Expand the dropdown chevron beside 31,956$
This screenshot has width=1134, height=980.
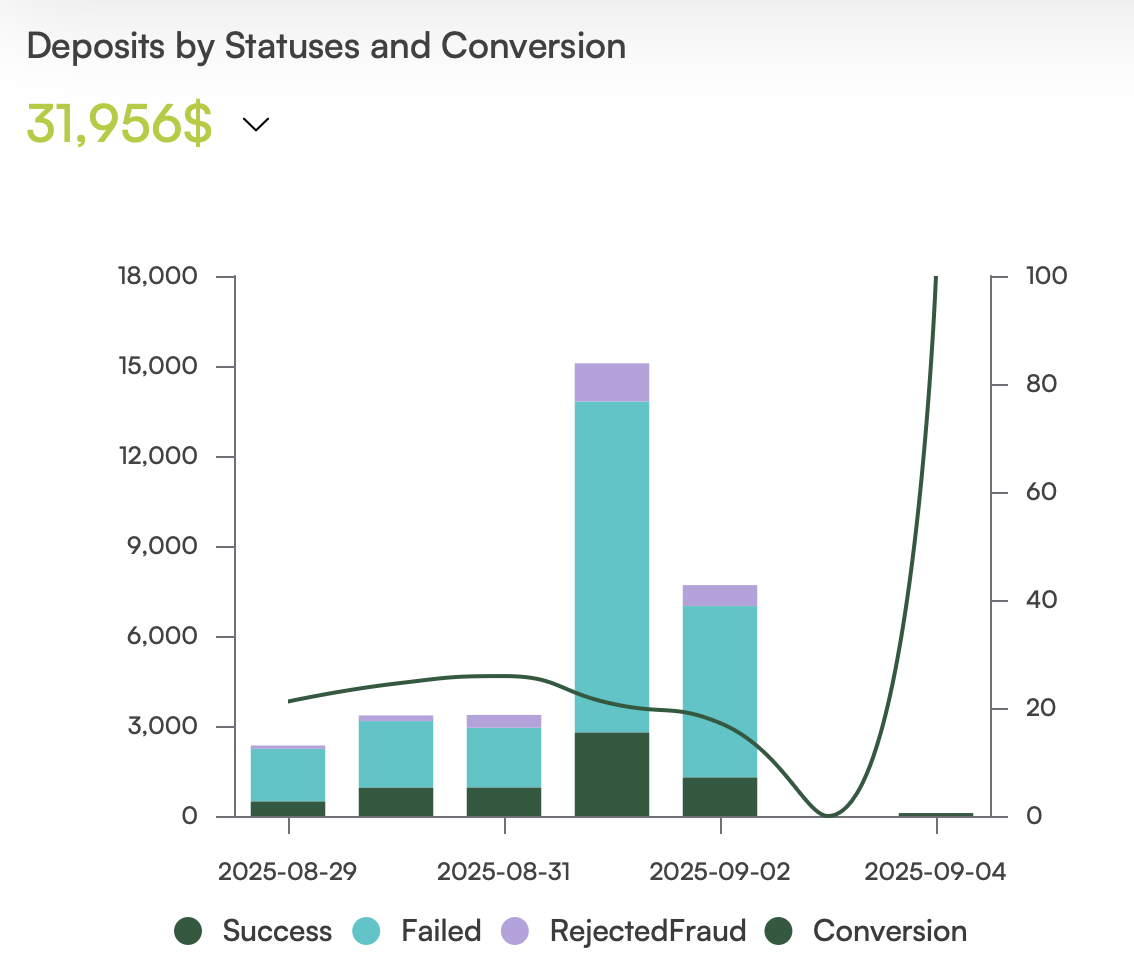pos(256,124)
